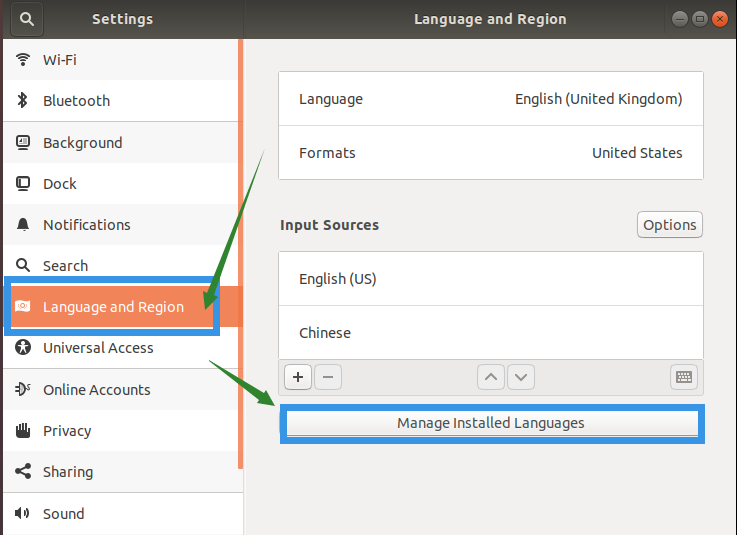737x535 pixels.
Task: Remove the selected input source
Action: click(x=328, y=377)
